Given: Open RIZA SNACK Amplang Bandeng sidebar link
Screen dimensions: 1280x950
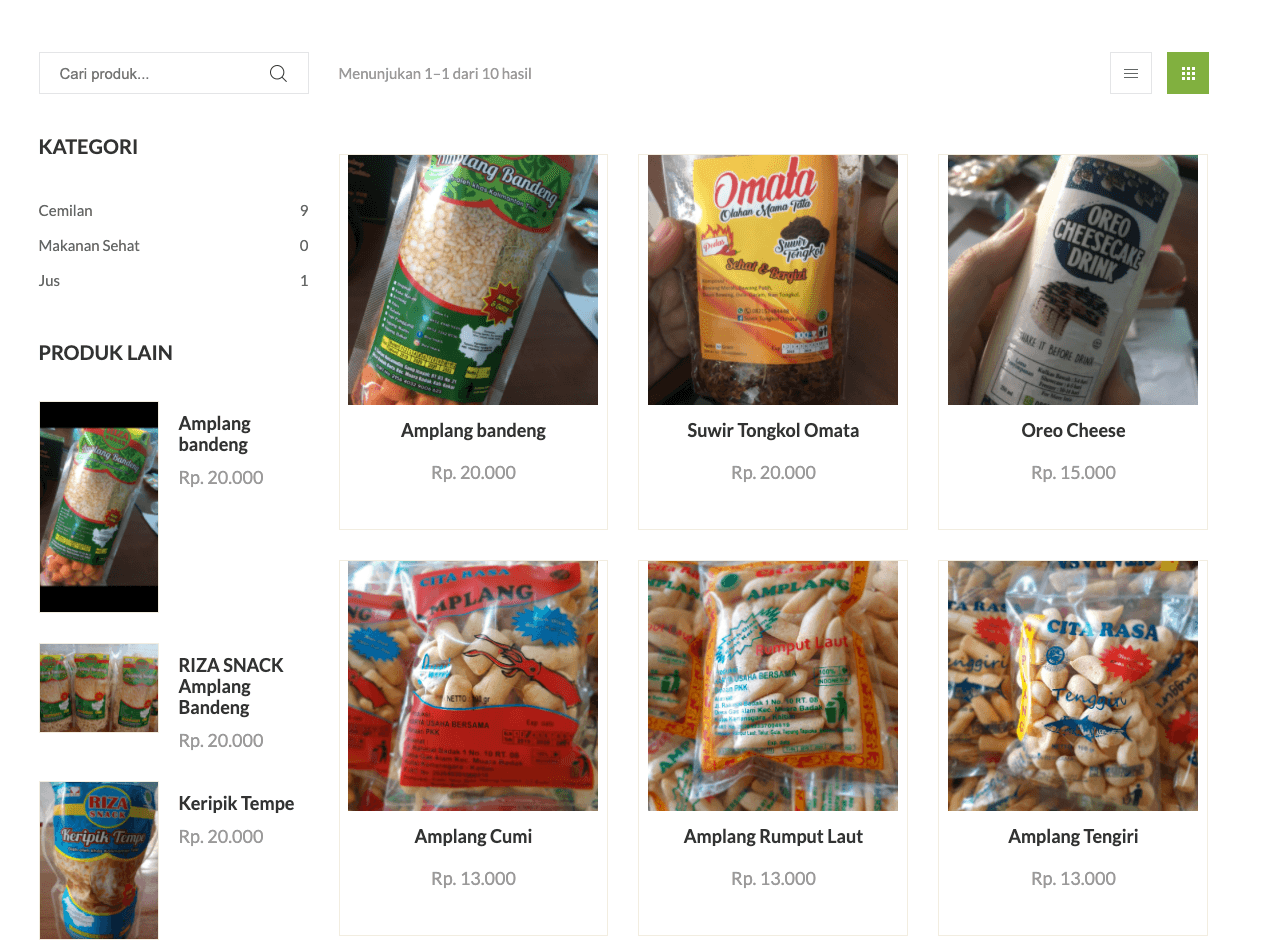Looking at the screenshot, I should (231, 686).
